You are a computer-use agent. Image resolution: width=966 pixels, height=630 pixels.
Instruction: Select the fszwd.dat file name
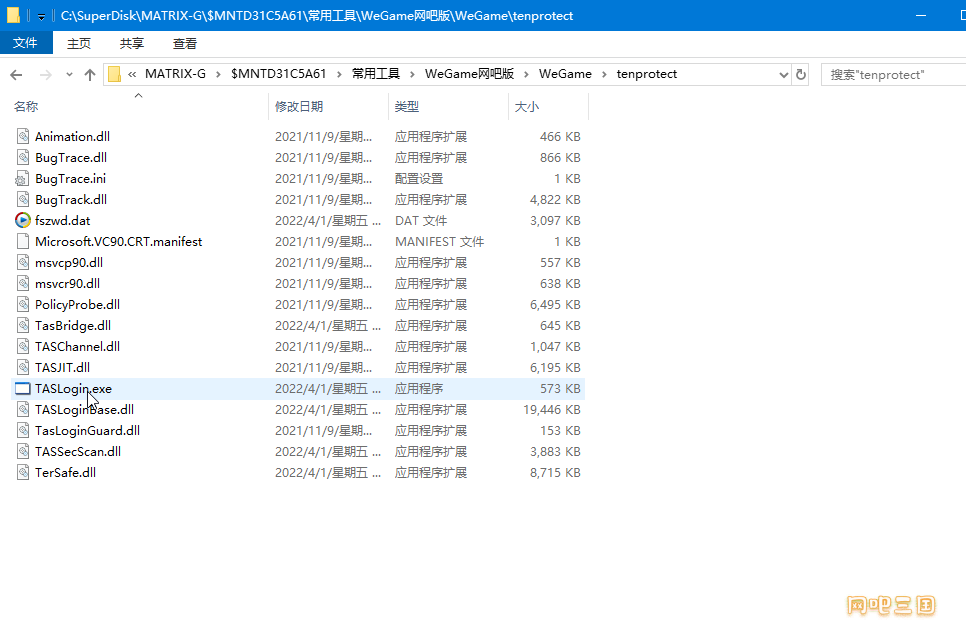click(63, 220)
